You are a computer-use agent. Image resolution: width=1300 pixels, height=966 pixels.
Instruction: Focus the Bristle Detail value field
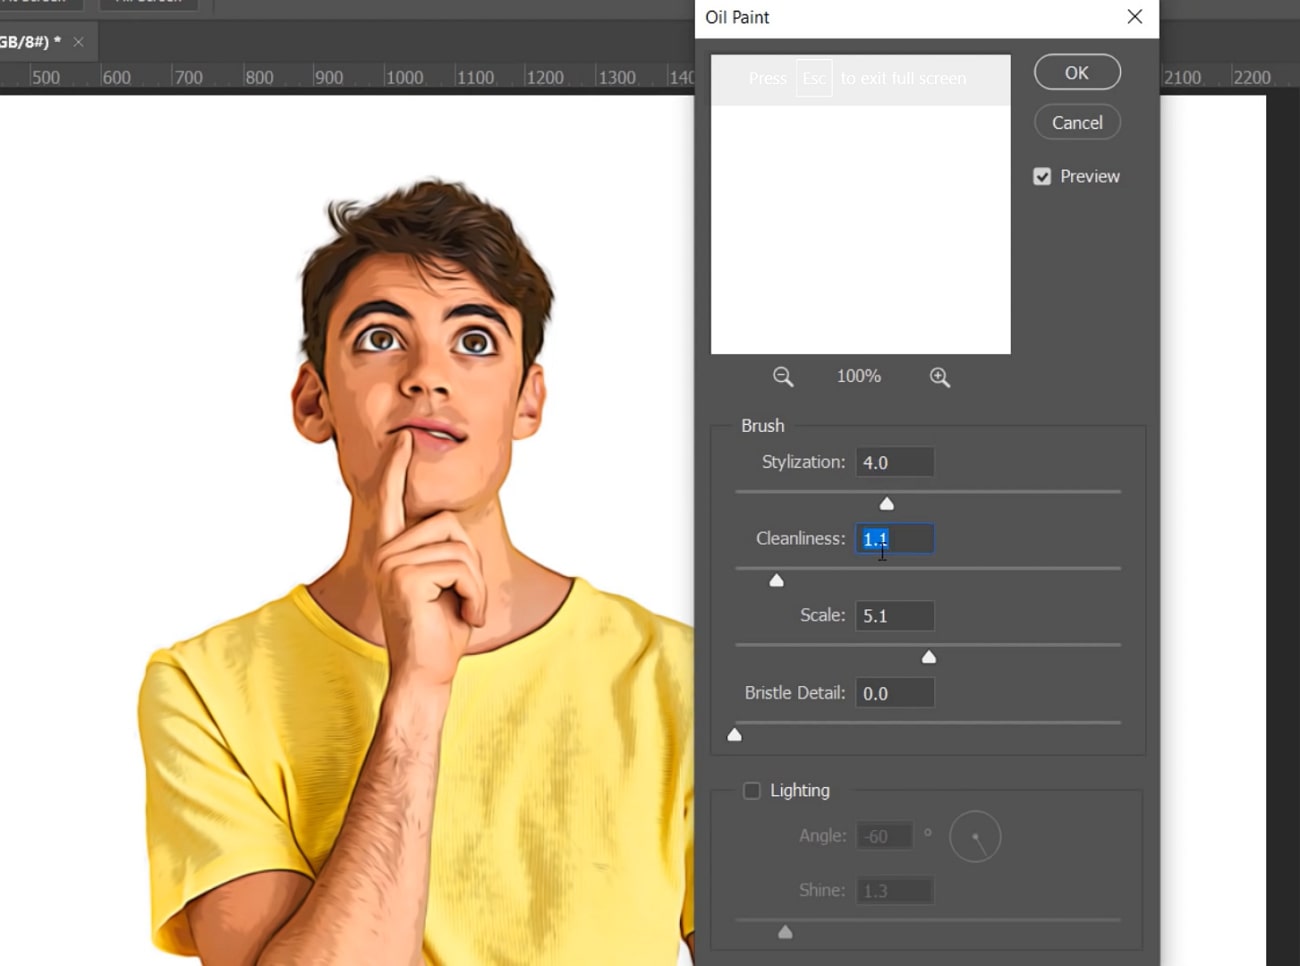[x=895, y=693]
